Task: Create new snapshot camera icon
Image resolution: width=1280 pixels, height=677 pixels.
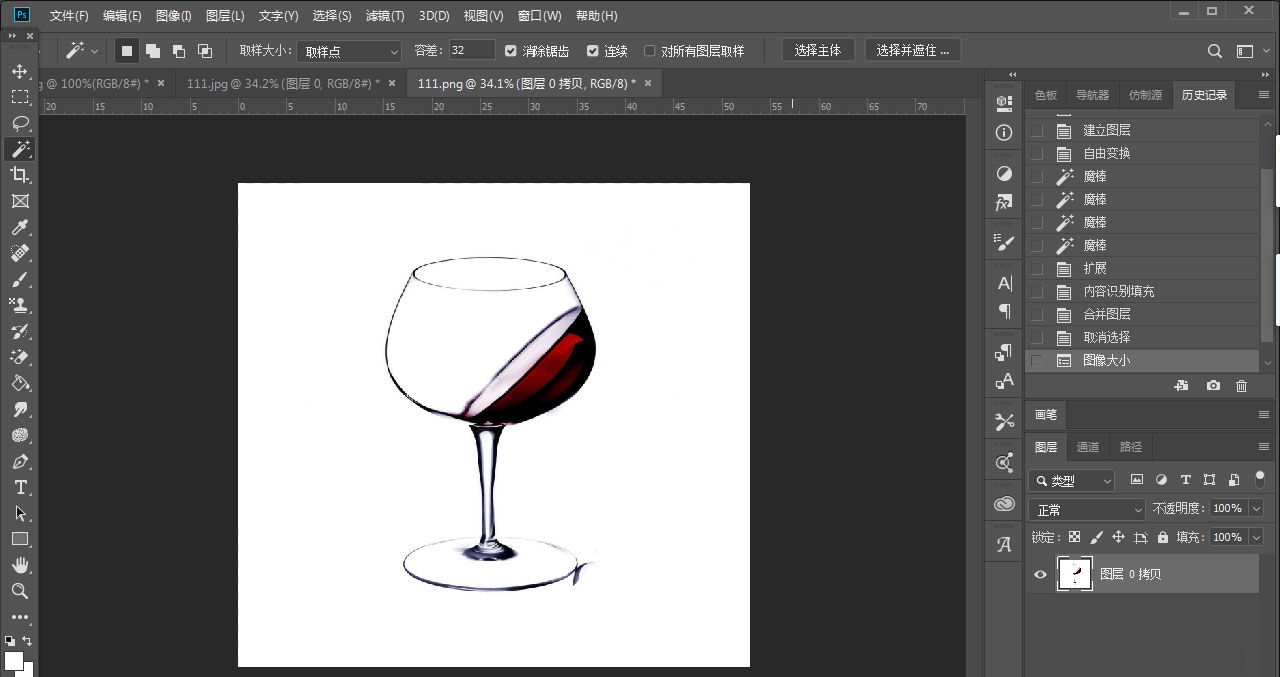Action: tap(1213, 385)
